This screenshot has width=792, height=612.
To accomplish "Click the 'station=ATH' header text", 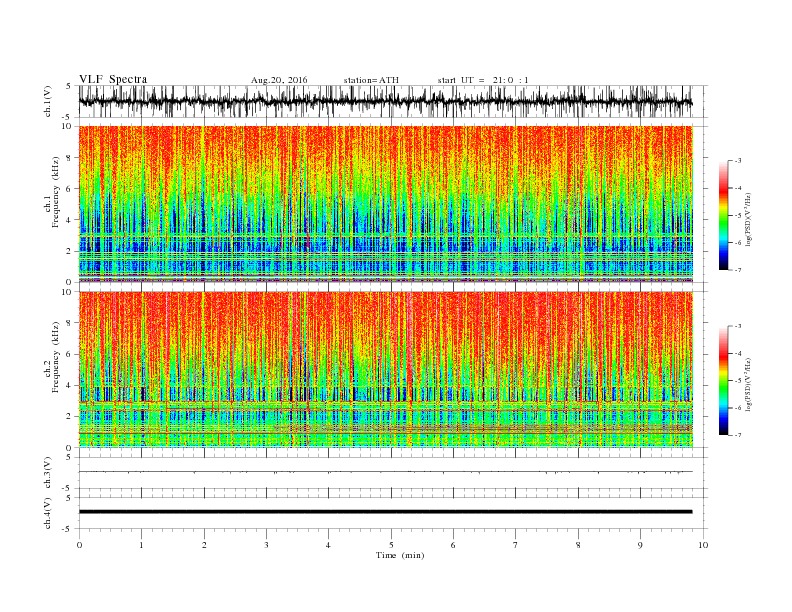I will click(x=371, y=80).
